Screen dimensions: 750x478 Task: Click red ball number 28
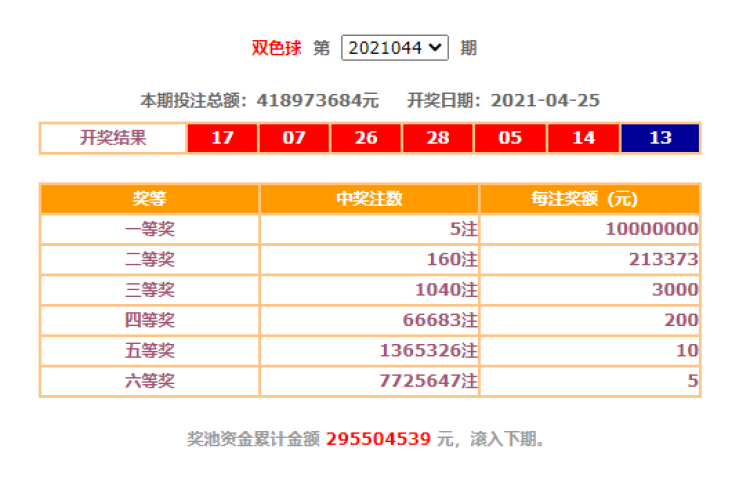point(438,138)
